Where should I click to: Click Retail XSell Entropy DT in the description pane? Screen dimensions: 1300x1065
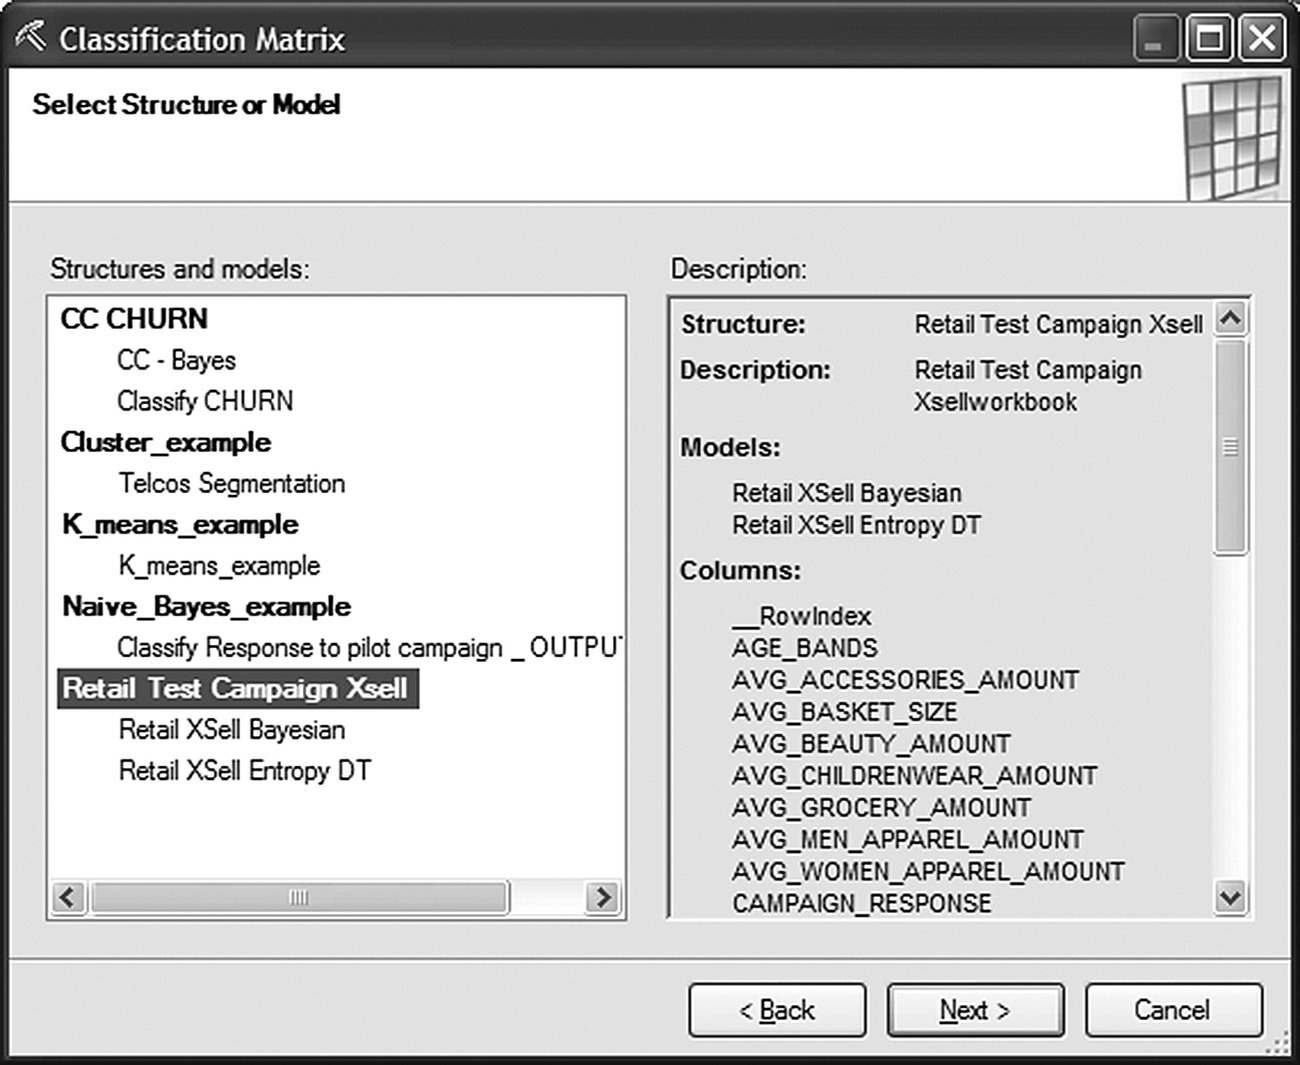click(x=857, y=525)
